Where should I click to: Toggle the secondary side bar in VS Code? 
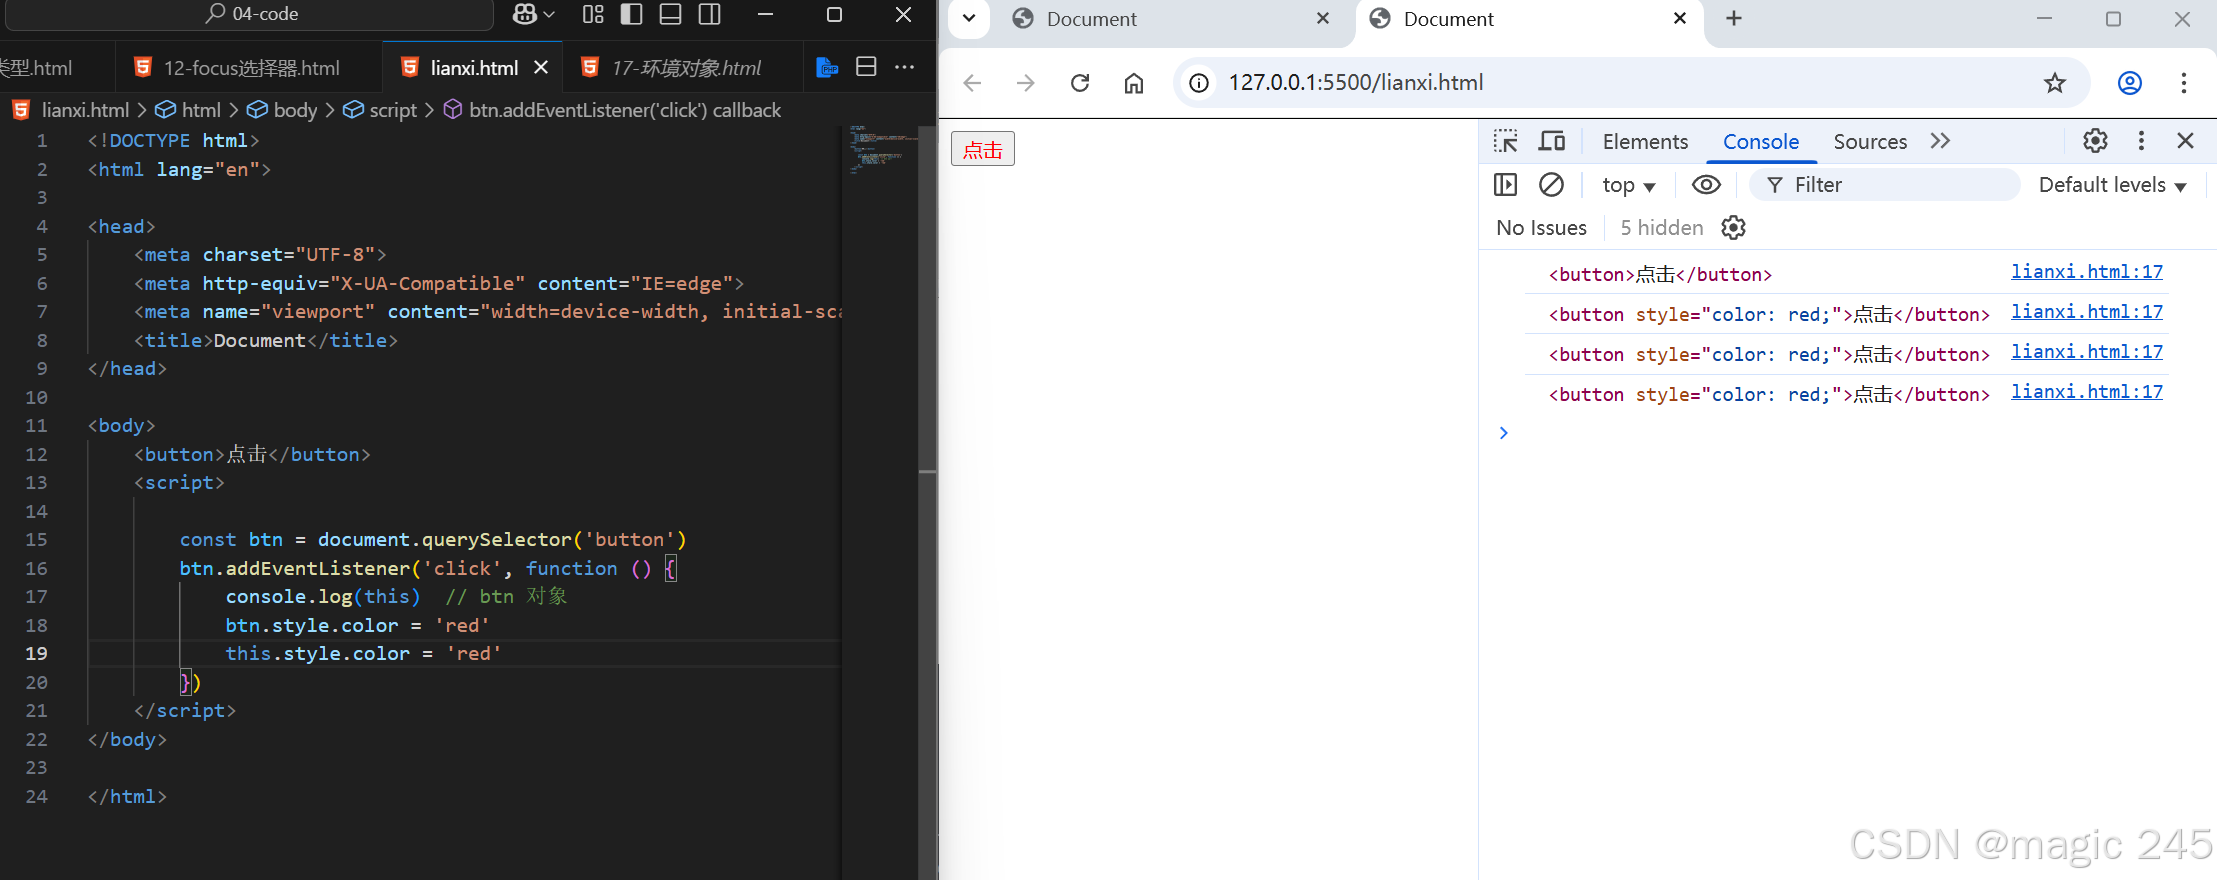[x=709, y=14]
